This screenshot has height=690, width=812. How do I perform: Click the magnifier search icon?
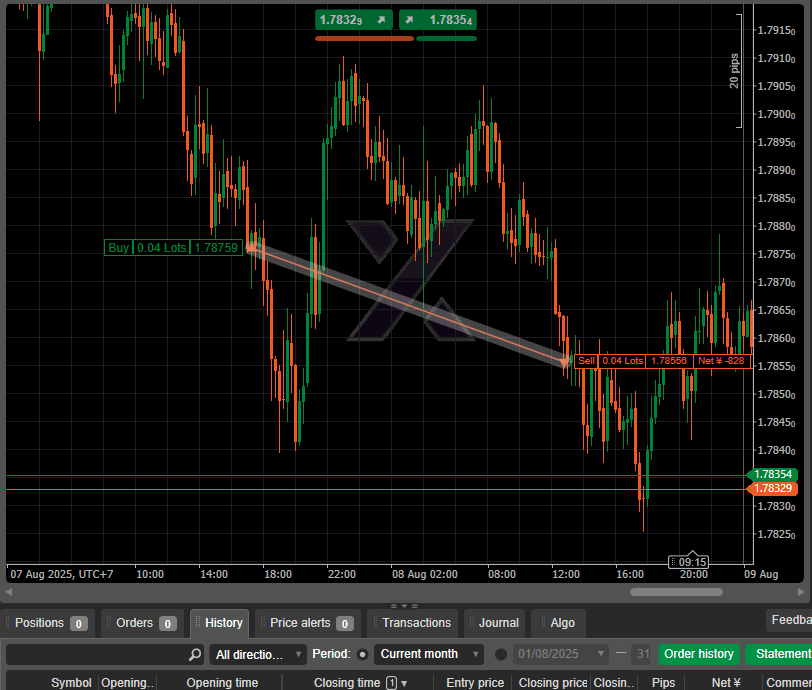click(x=195, y=654)
